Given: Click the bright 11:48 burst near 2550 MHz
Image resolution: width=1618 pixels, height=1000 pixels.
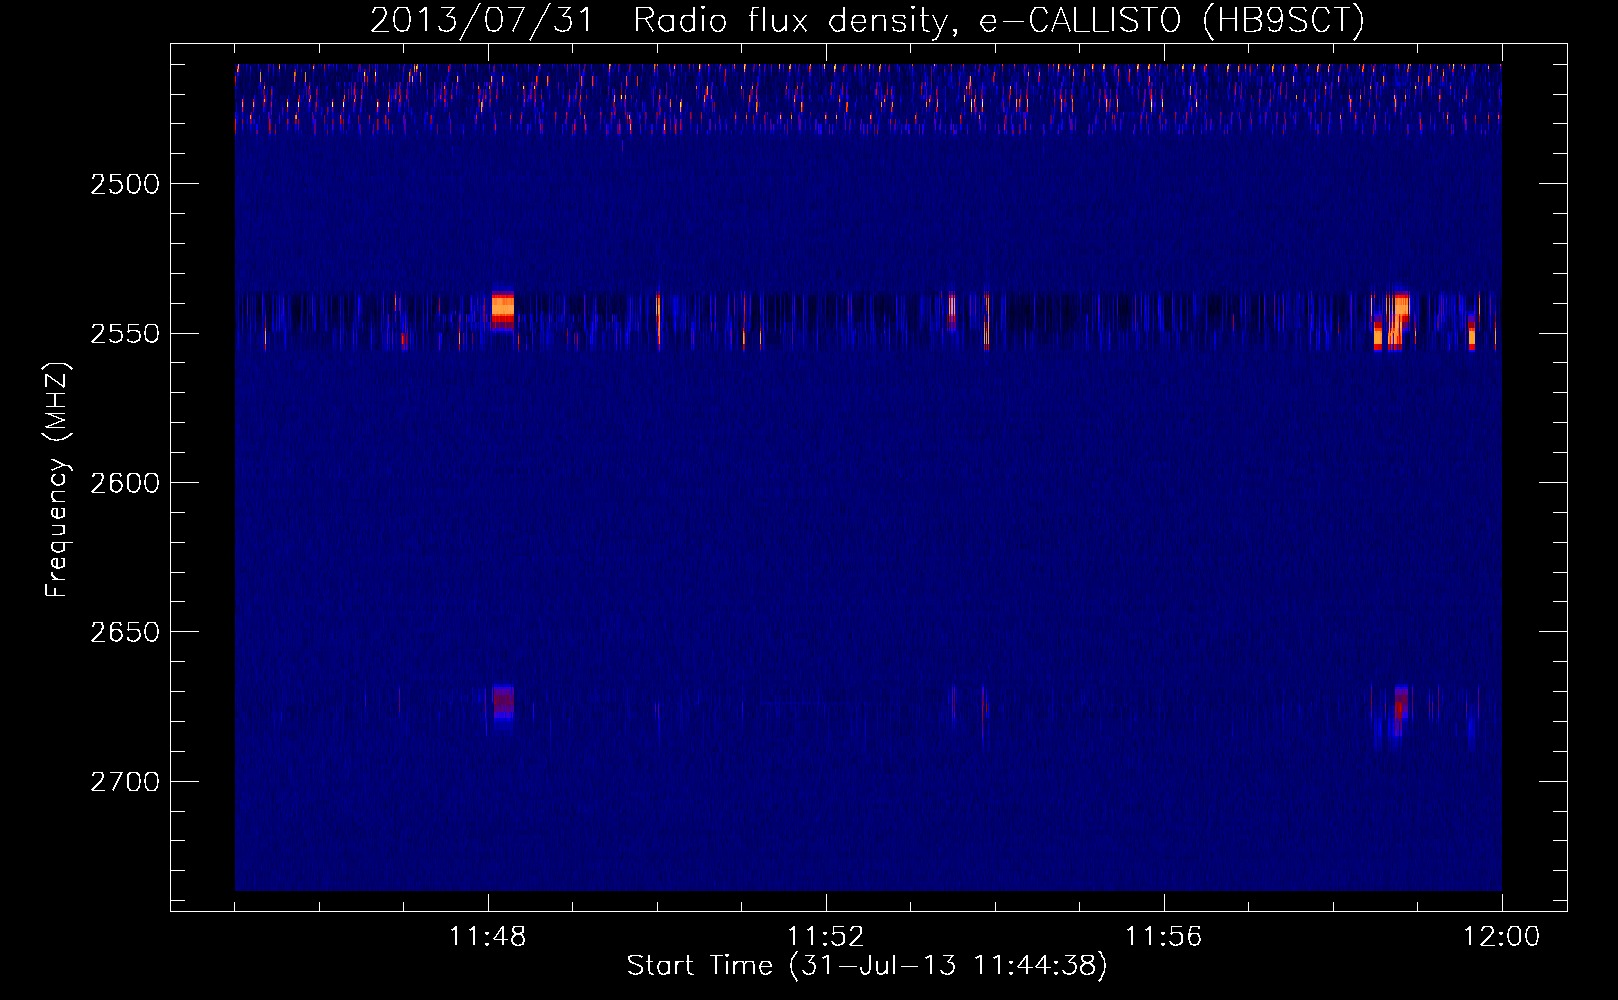Looking at the screenshot, I should coord(502,311).
